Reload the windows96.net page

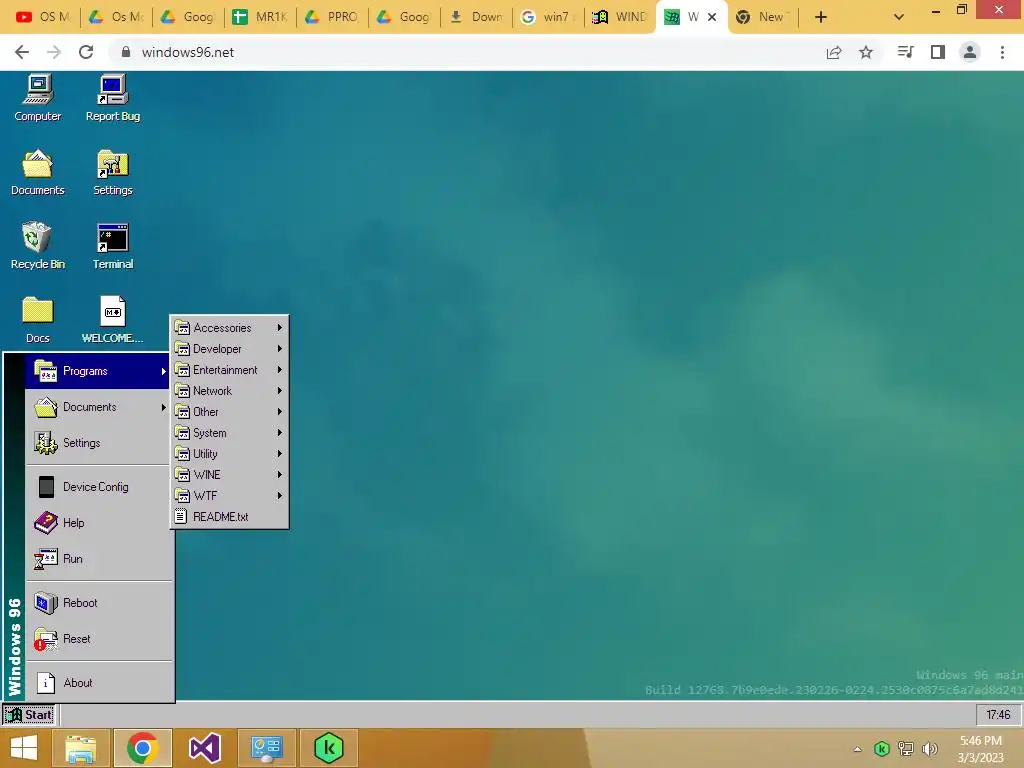coord(86,52)
